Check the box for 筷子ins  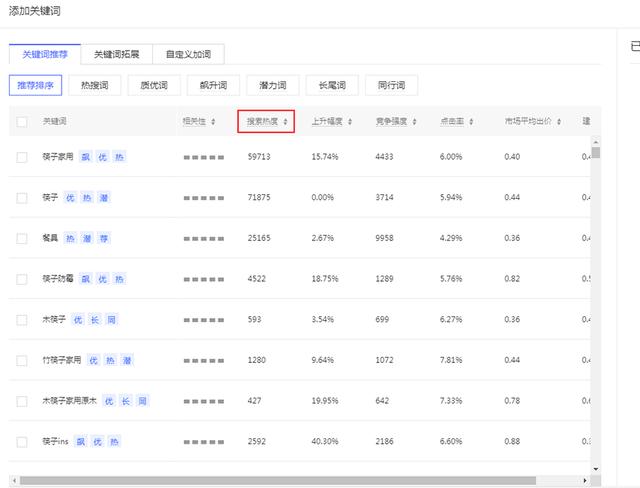22,441
